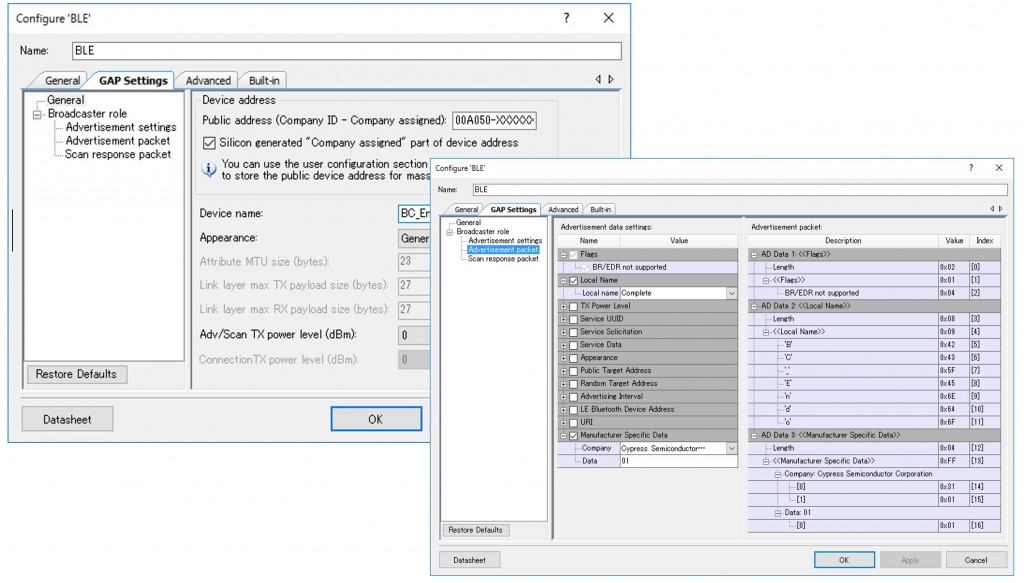Collapse Company Cypress Semiconductor Corporation packet node

pos(778,475)
